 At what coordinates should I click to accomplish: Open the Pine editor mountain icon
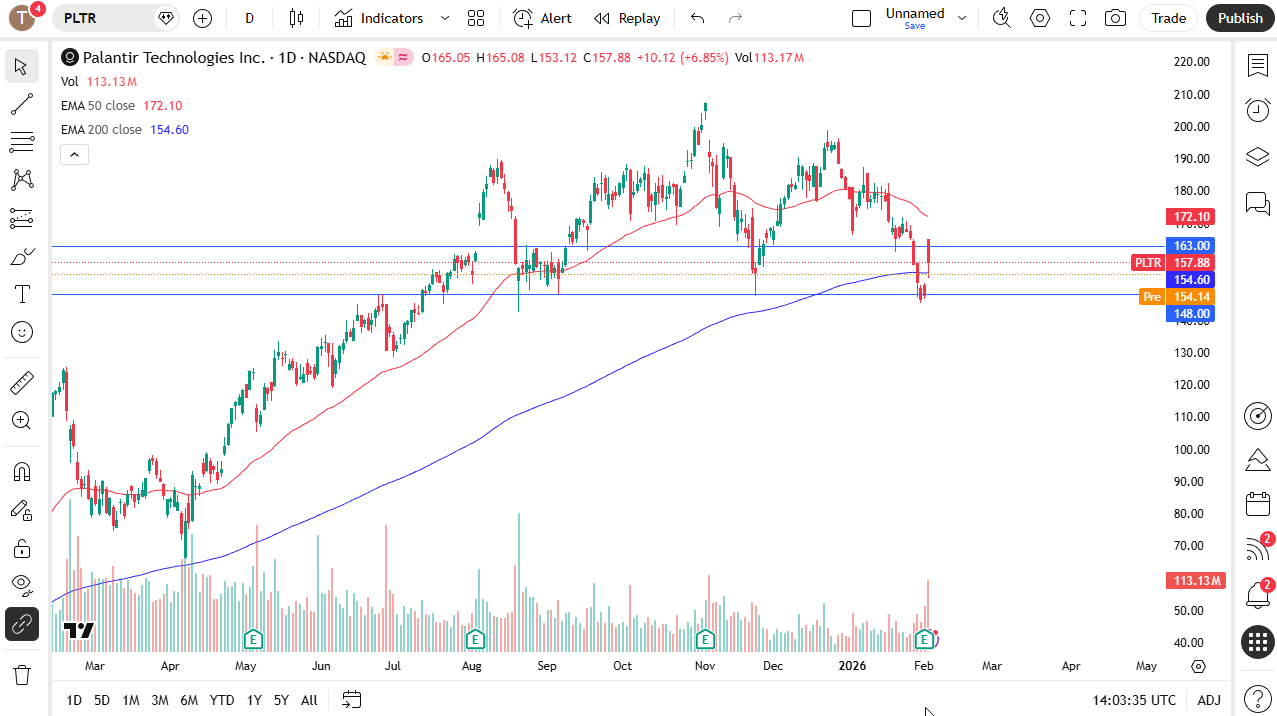[x=1258, y=460]
